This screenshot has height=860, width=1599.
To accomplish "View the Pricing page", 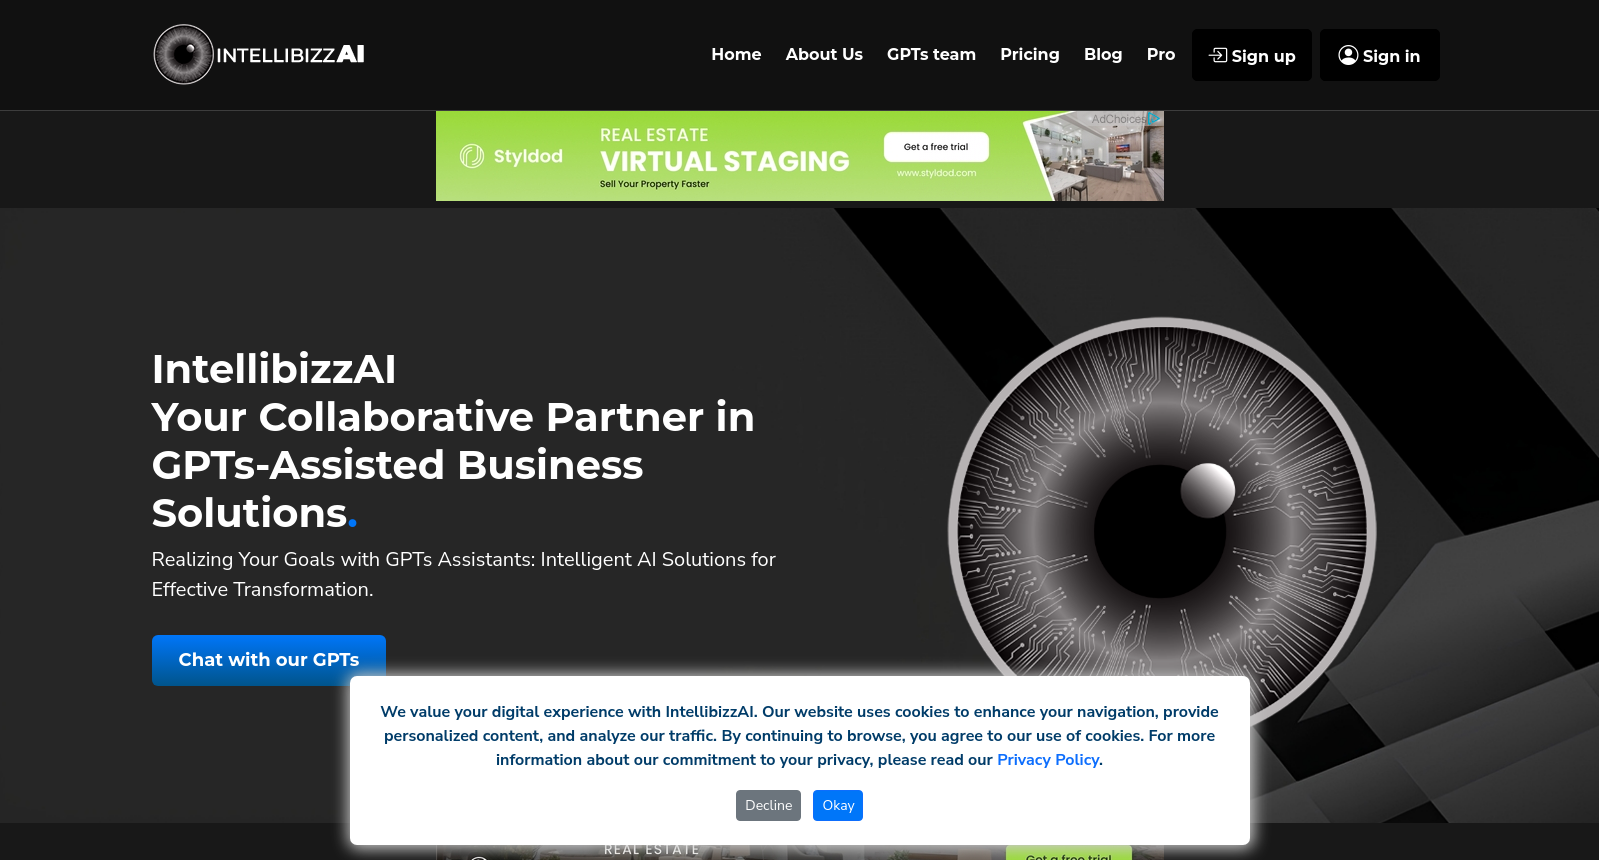I will pyautogui.click(x=1029, y=54).
